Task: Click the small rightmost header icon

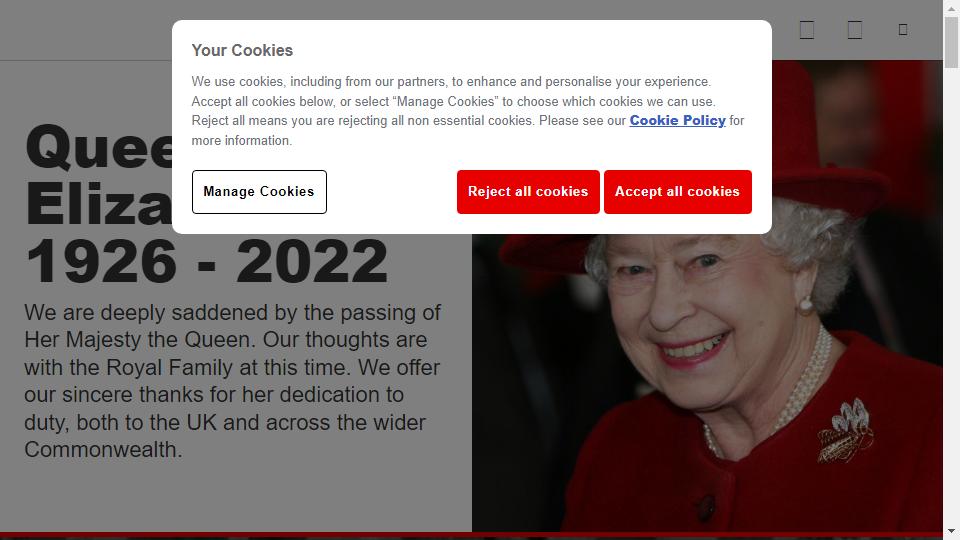Action: (x=902, y=29)
